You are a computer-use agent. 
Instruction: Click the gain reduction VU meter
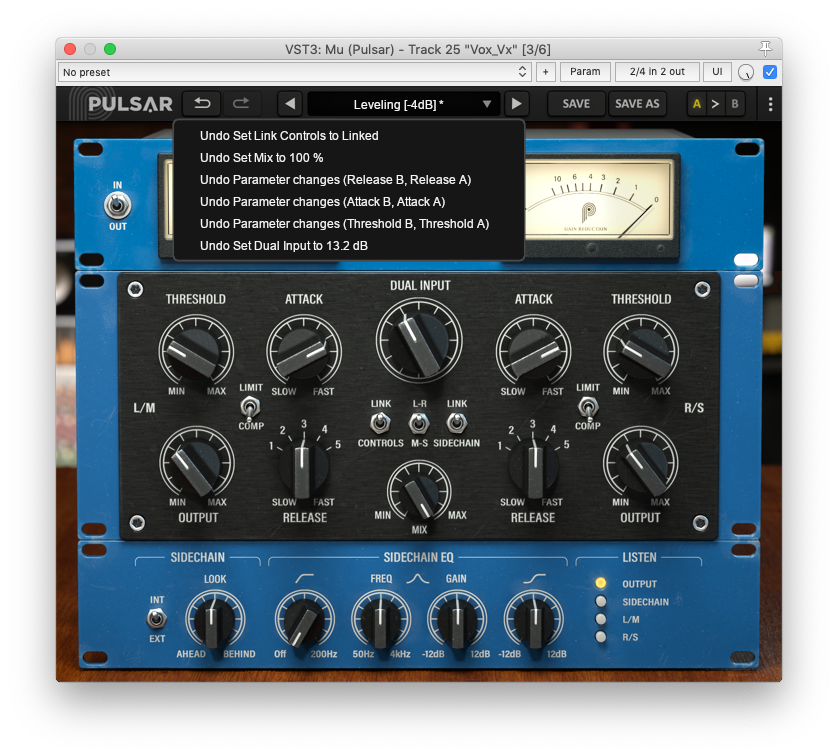click(x=598, y=200)
